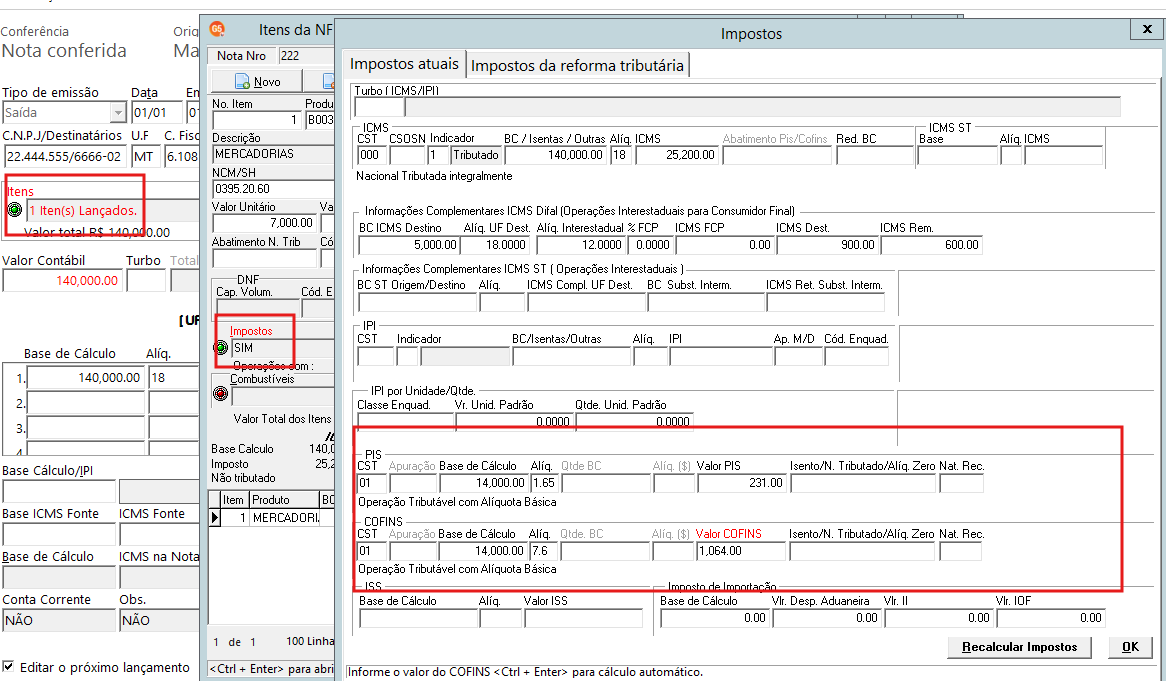This screenshot has width=1166, height=681.
Task: Click the Alíq. UF Dest. field
Action: click(495, 245)
